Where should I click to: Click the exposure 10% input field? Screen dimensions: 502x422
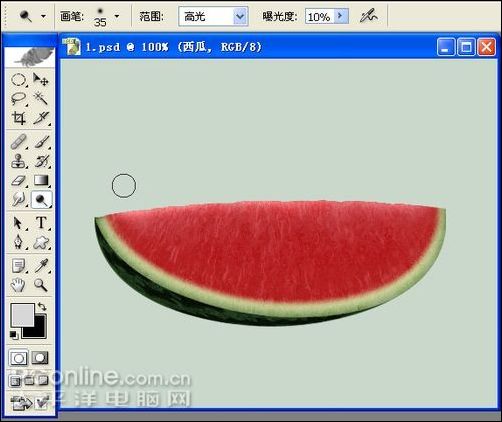[319, 16]
